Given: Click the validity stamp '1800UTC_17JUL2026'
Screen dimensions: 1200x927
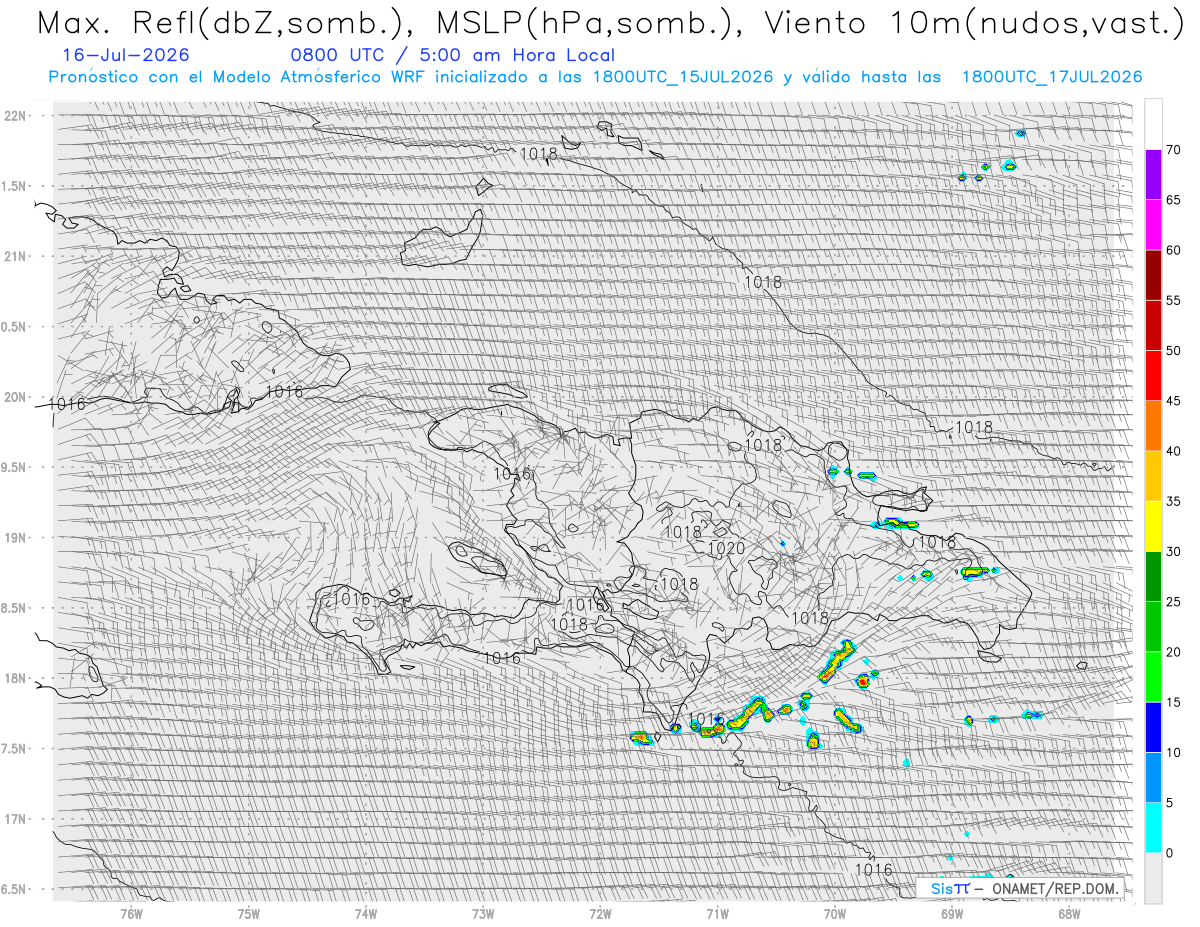Looking at the screenshot, I should click(1052, 77).
